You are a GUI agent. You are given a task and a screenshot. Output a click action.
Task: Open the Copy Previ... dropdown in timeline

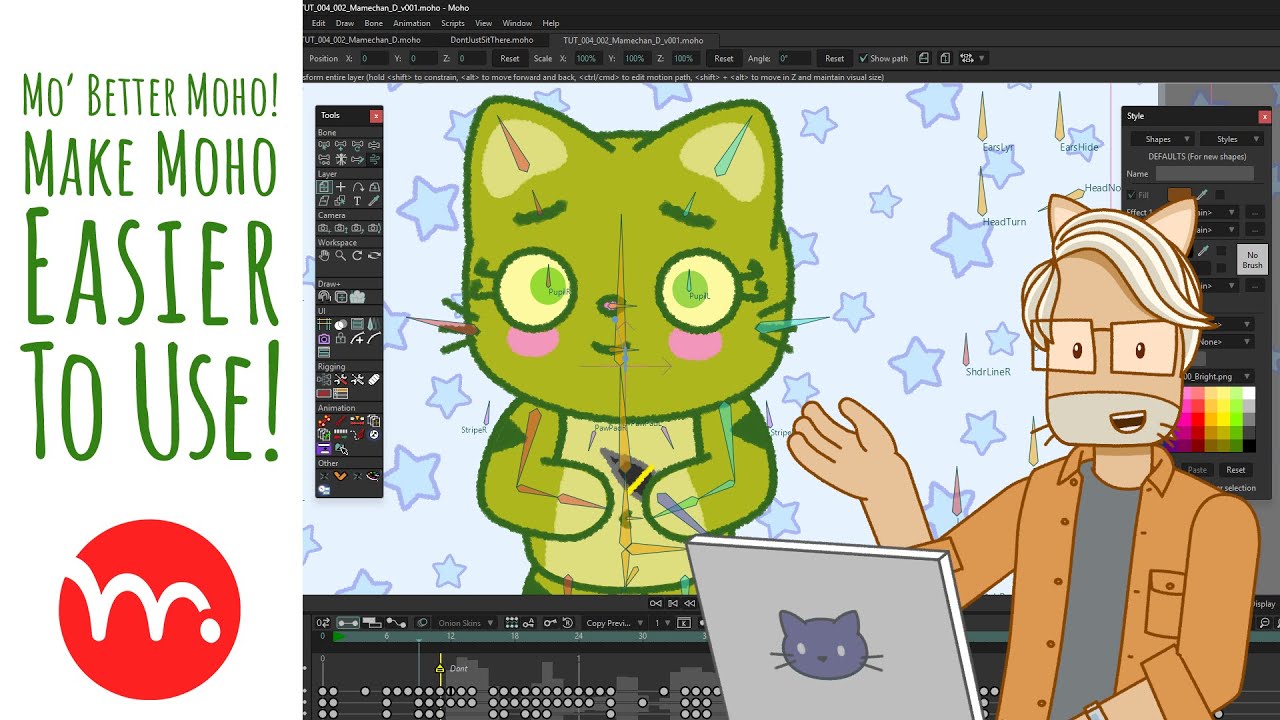(614, 622)
